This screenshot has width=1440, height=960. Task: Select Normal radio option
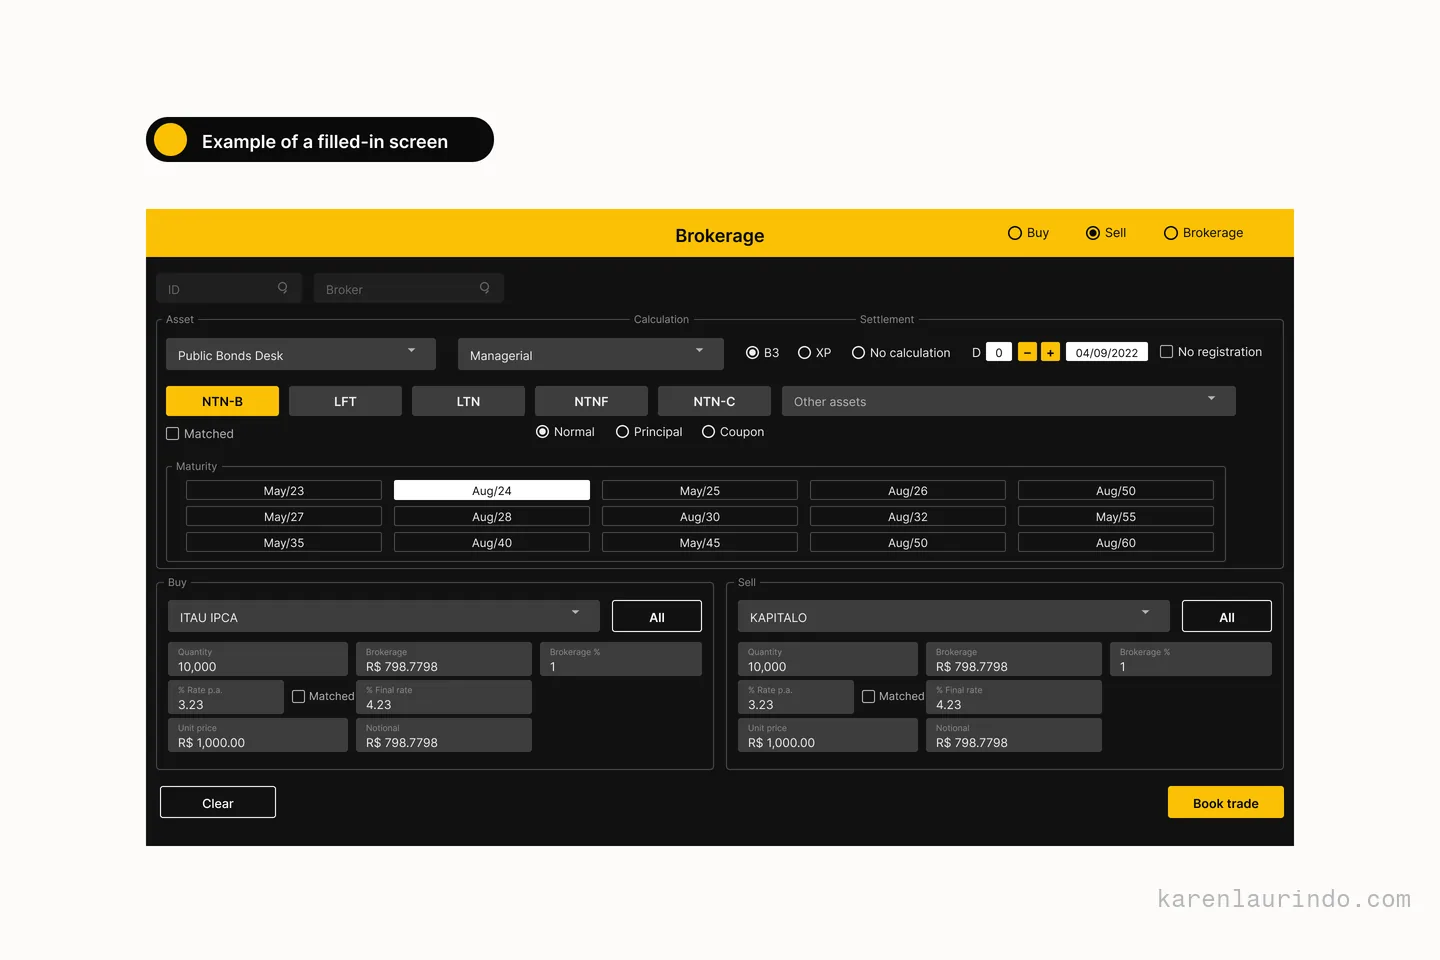pos(543,432)
